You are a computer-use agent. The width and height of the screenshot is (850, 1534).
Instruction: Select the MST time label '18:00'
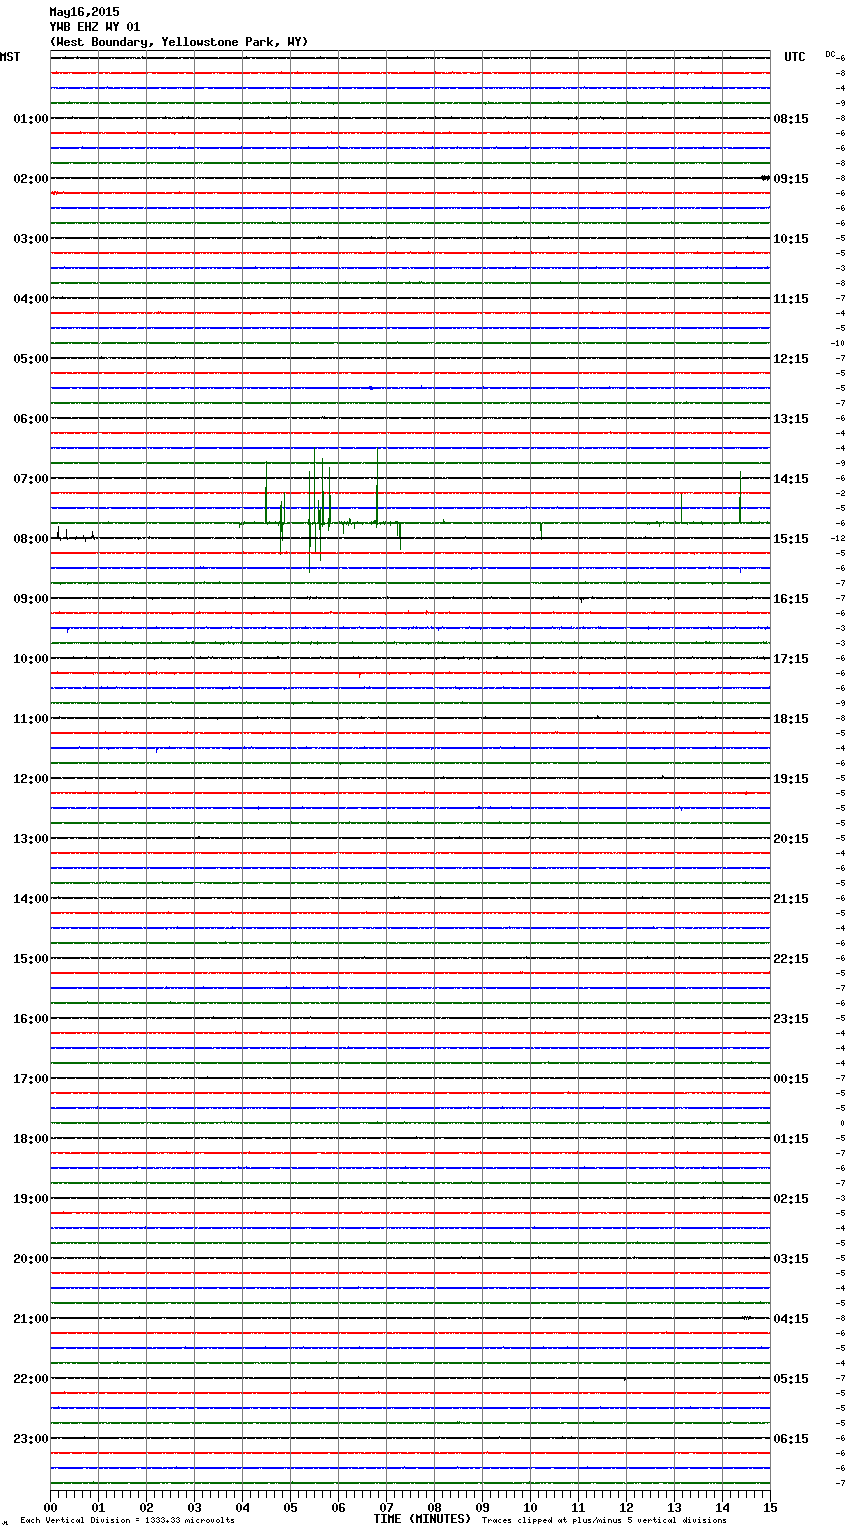(31, 1139)
